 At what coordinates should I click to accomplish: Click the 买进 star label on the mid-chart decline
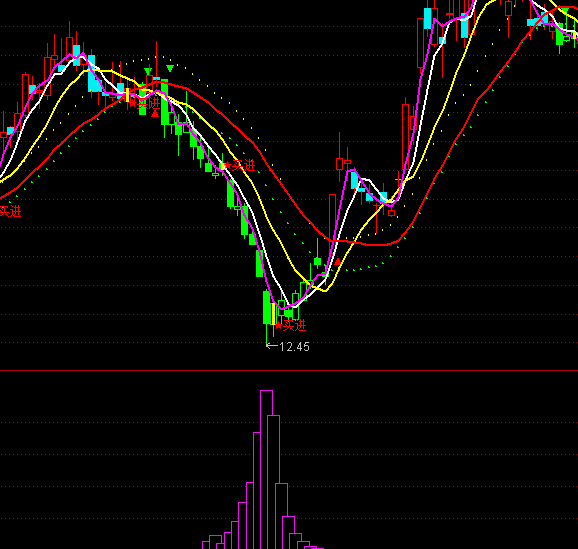(239, 166)
